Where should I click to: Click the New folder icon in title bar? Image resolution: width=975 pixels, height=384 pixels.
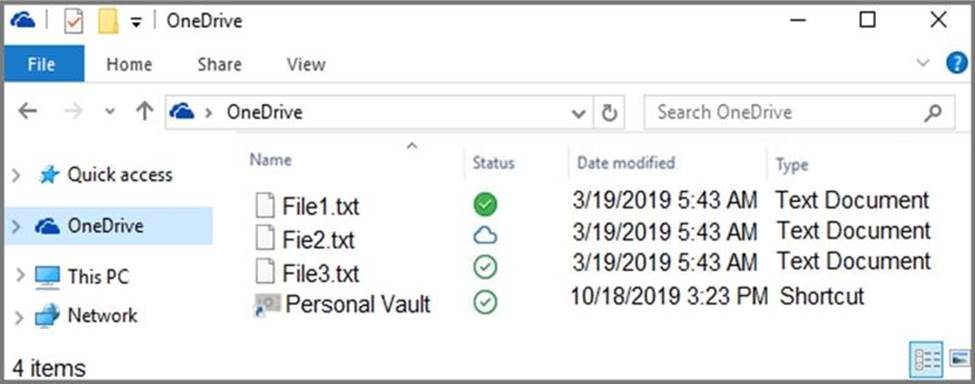(109, 22)
